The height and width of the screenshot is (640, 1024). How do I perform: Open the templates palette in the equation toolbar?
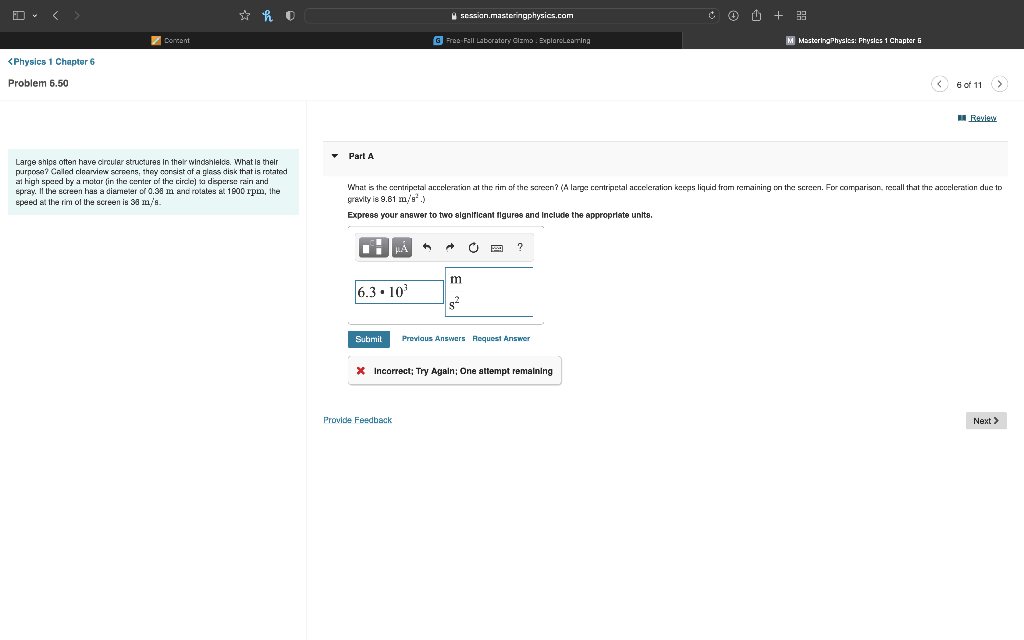coord(374,247)
